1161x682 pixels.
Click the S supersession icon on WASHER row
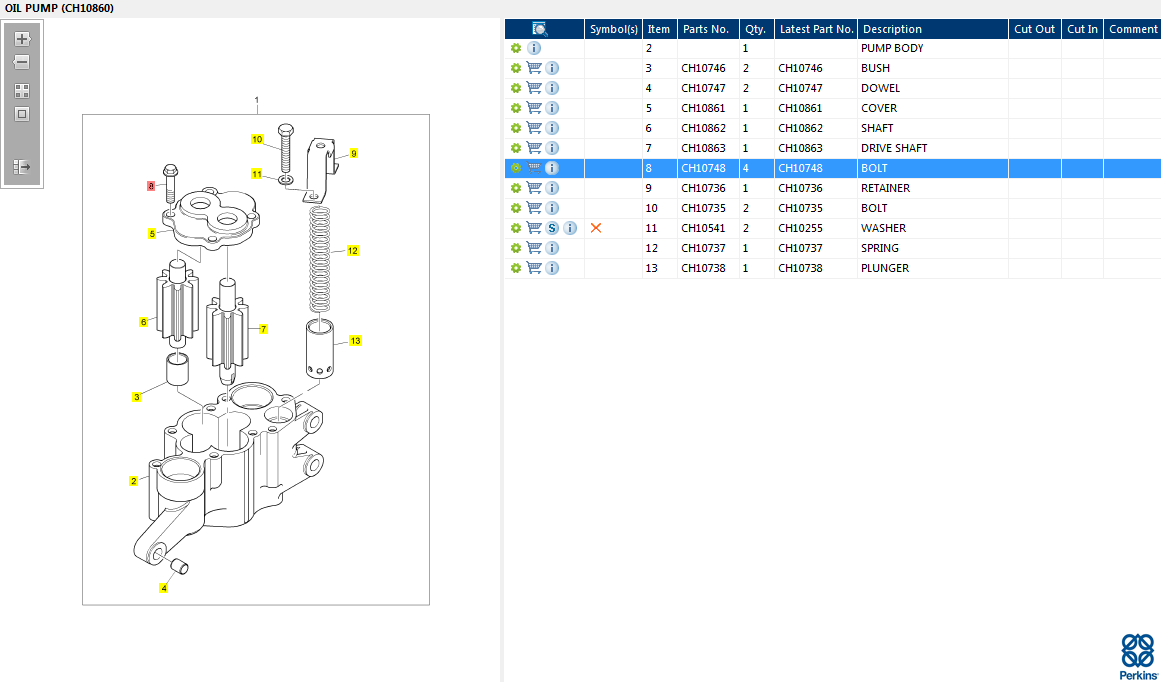coord(552,228)
